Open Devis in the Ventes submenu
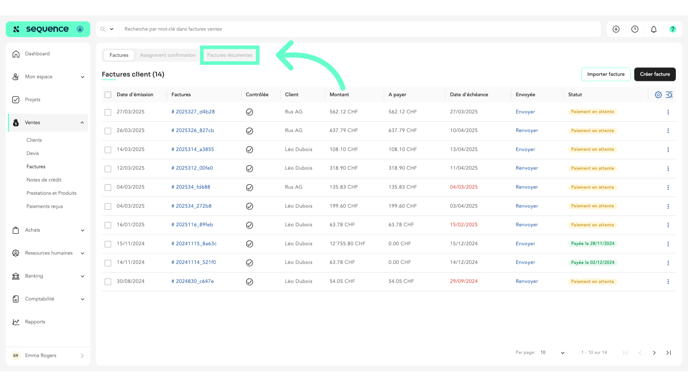Image resolution: width=688 pixels, height=387 pixels. point(32,154)
